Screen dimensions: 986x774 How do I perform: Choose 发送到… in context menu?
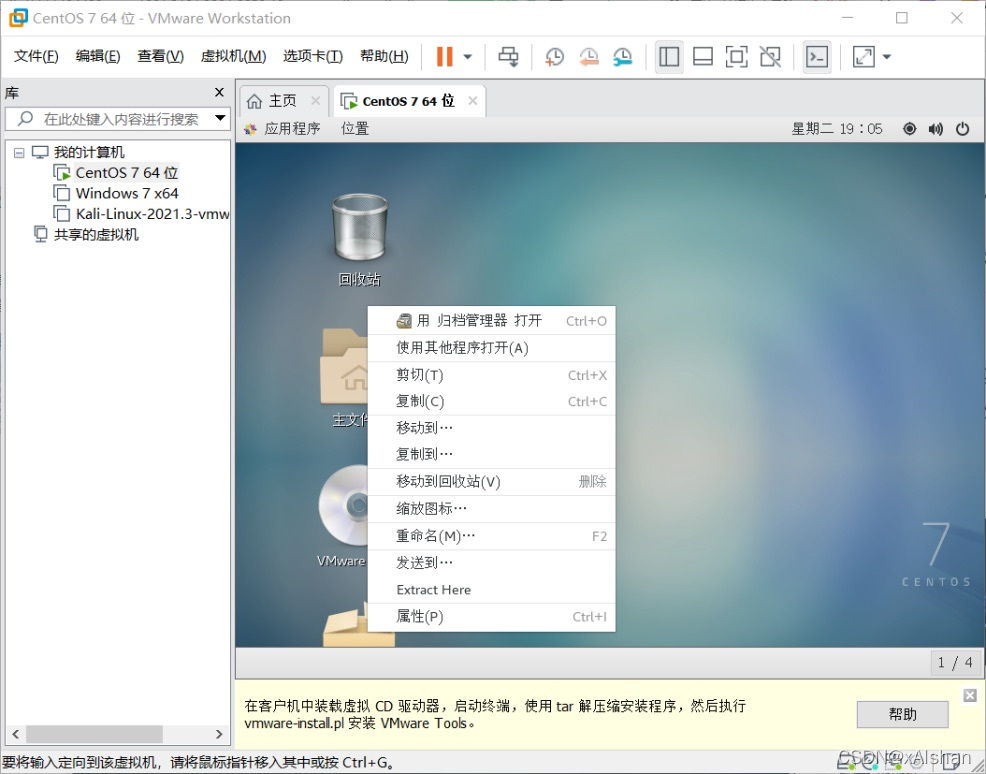click(x=491, y=563)
